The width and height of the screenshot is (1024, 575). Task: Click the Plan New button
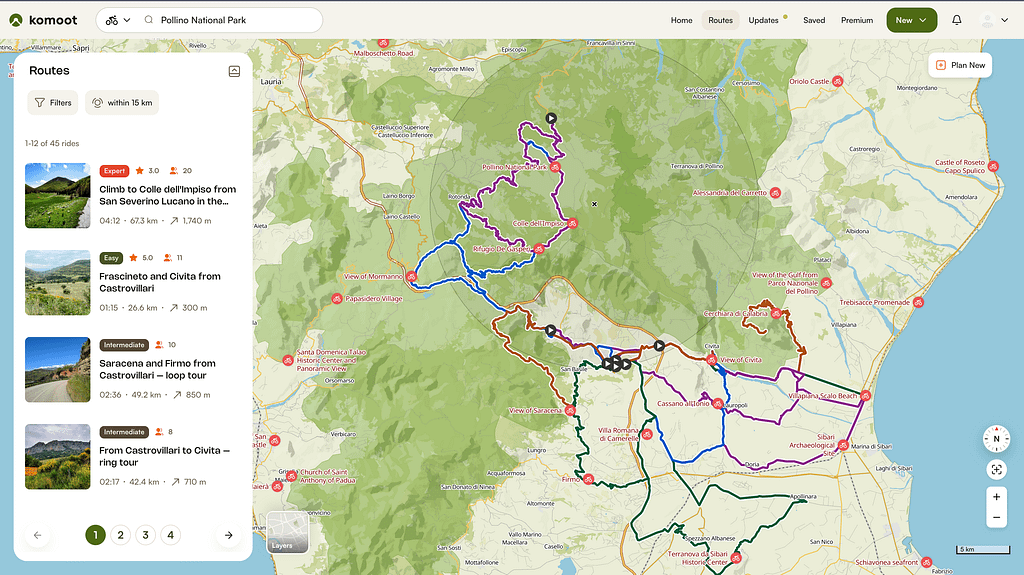(960, 65)
